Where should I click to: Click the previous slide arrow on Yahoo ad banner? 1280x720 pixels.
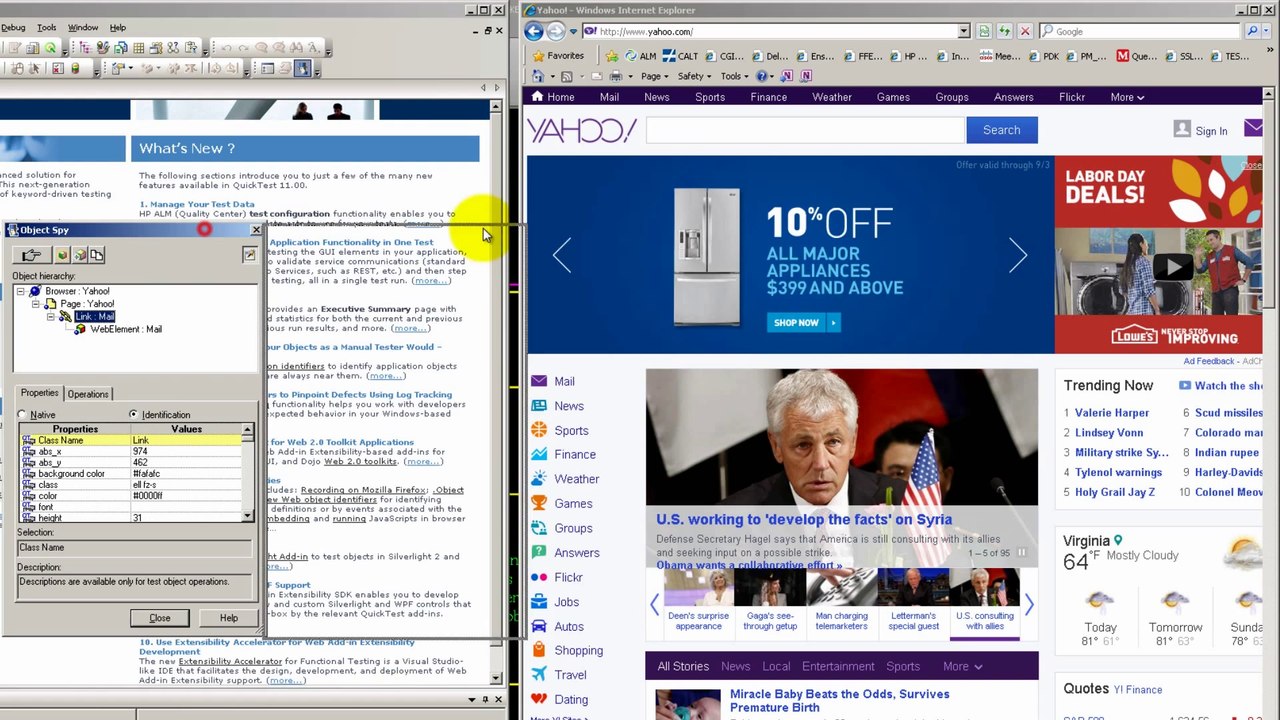click(562, 255)
